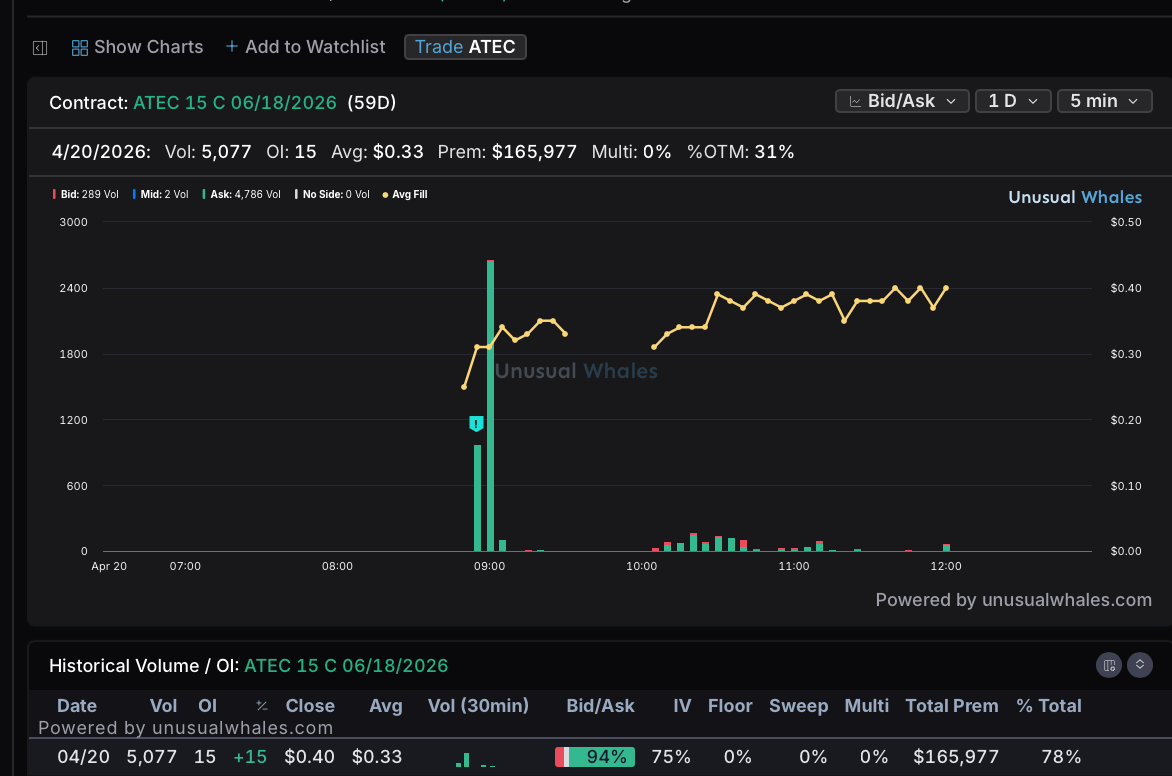
Task: Collapse the Historical Volume panel
Action: 1140,665
